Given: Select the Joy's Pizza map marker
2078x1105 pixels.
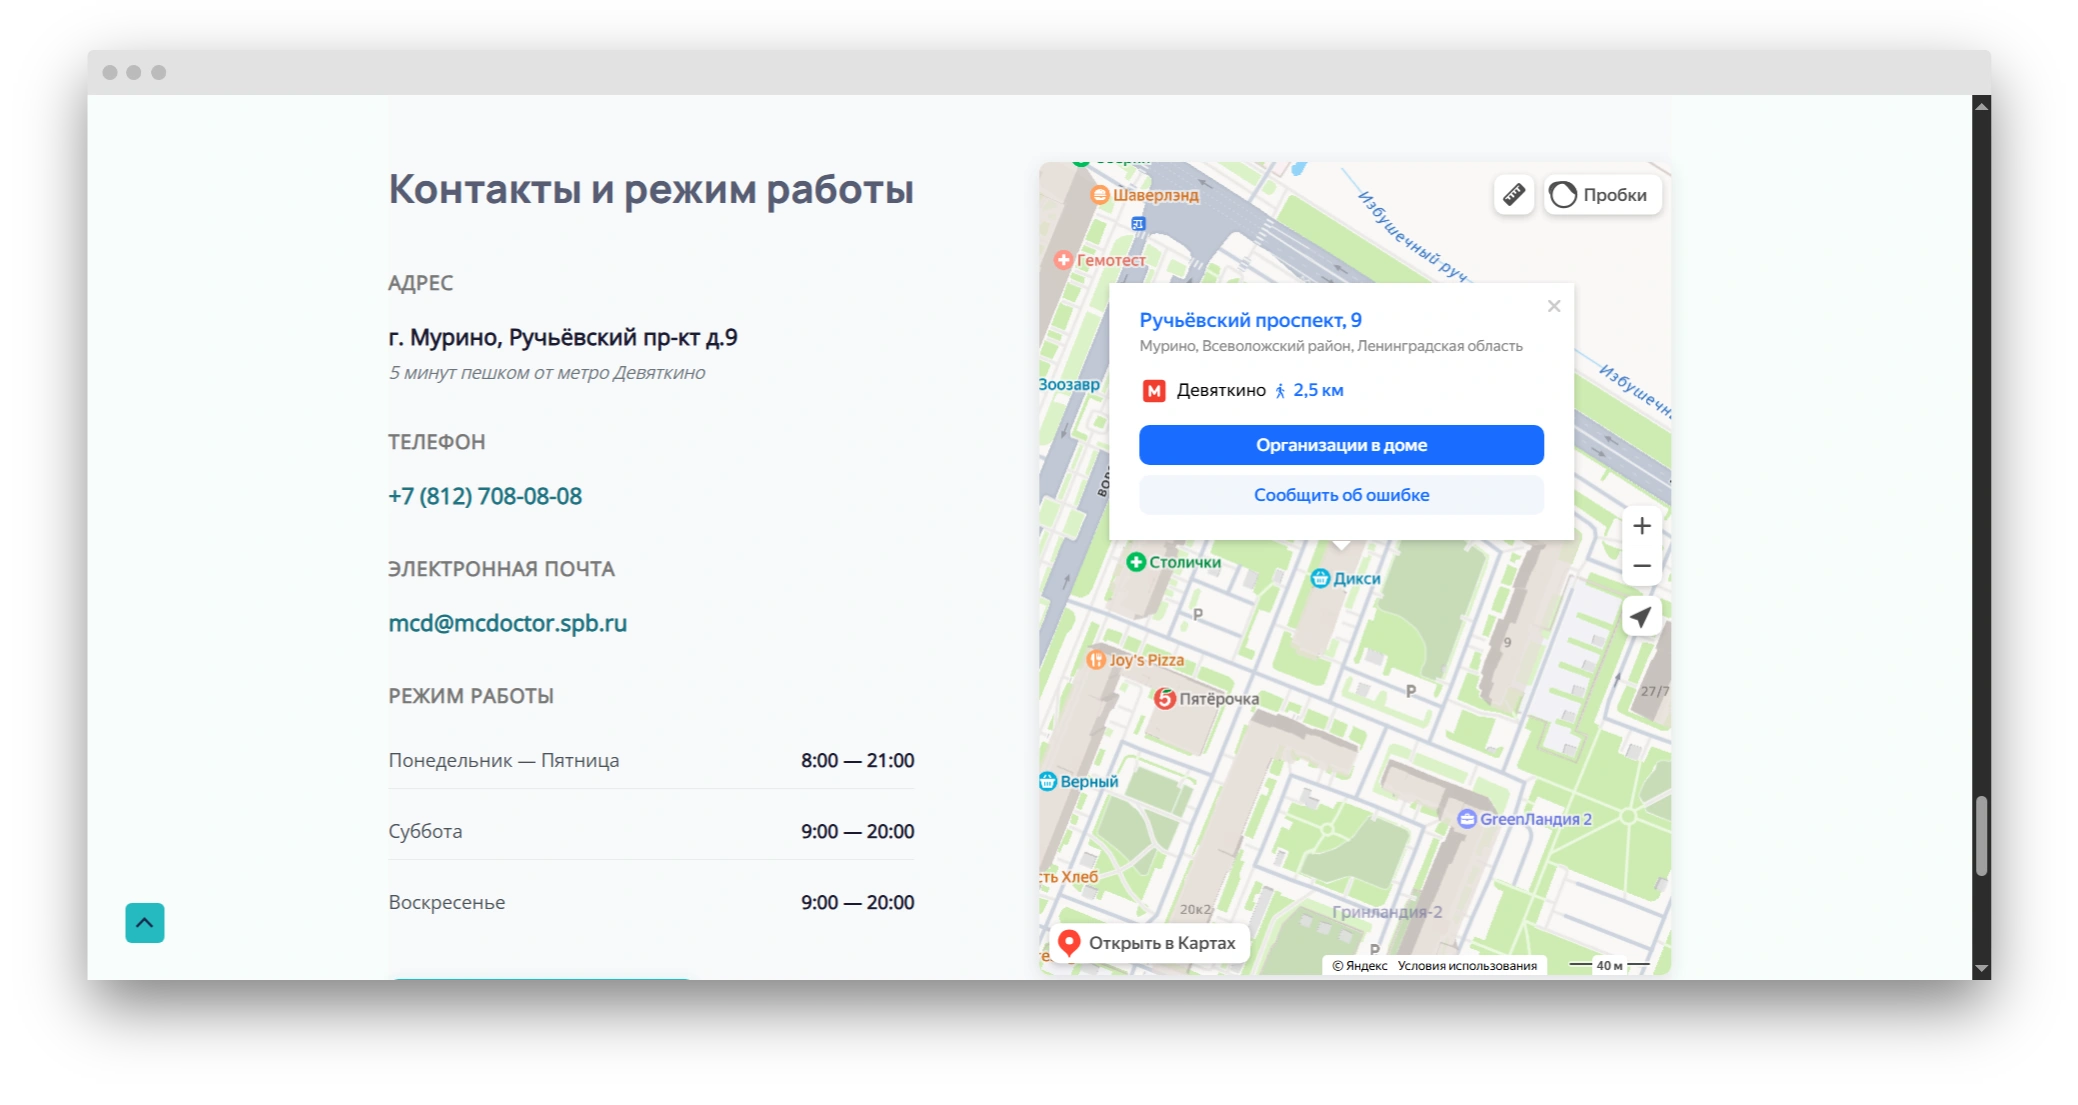Looking at the screenshot, I should coord(1135,660).
